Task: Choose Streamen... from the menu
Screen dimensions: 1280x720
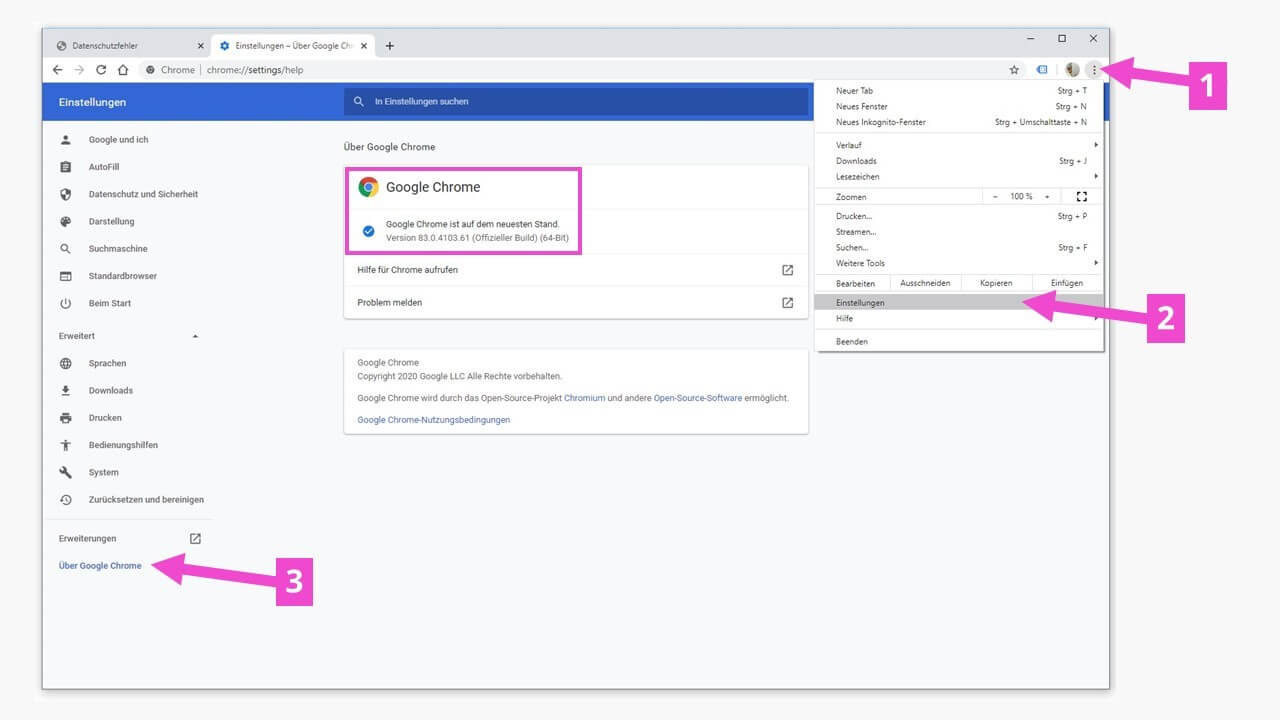Action: coord(959,232)
